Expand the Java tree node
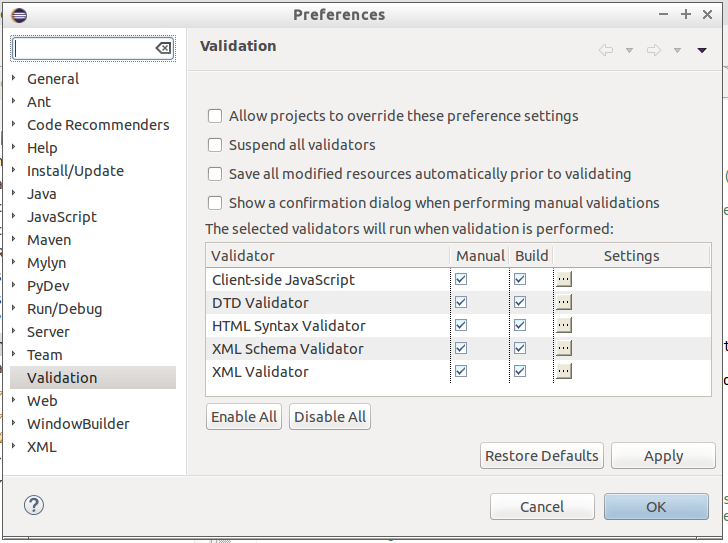 coord(14,194)
